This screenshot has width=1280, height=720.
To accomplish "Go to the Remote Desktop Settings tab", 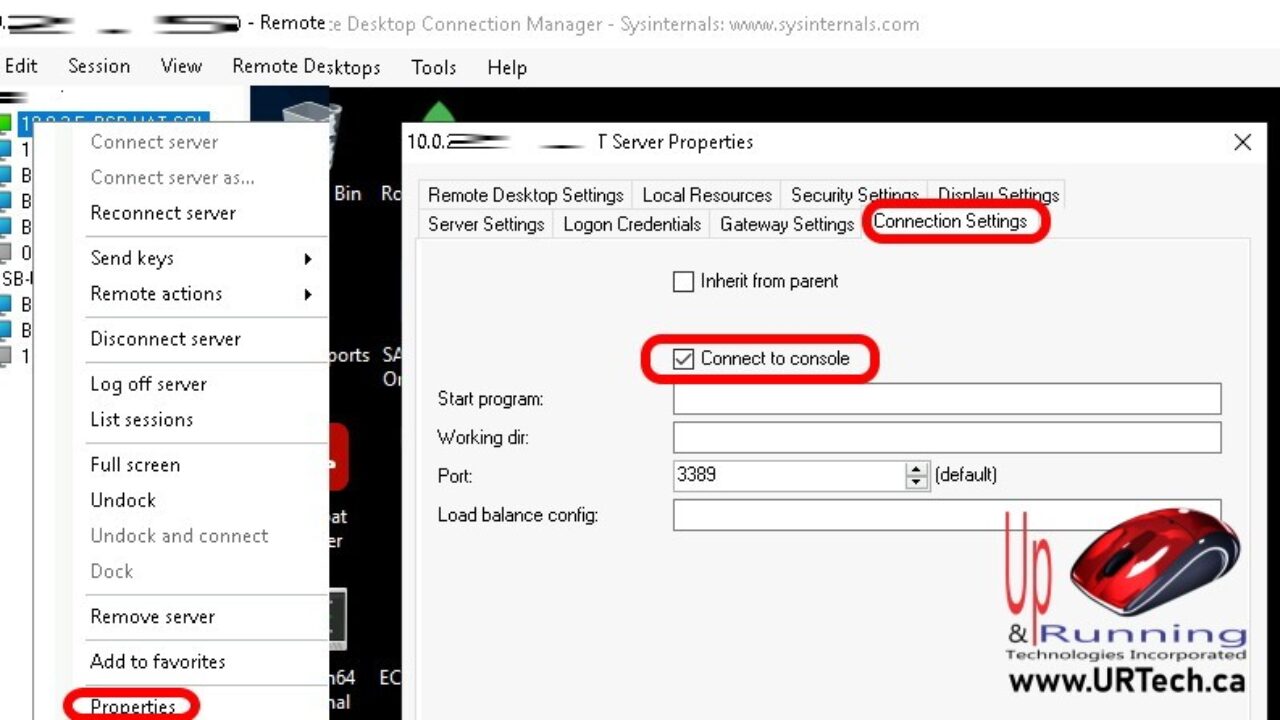I will [525, 195].
